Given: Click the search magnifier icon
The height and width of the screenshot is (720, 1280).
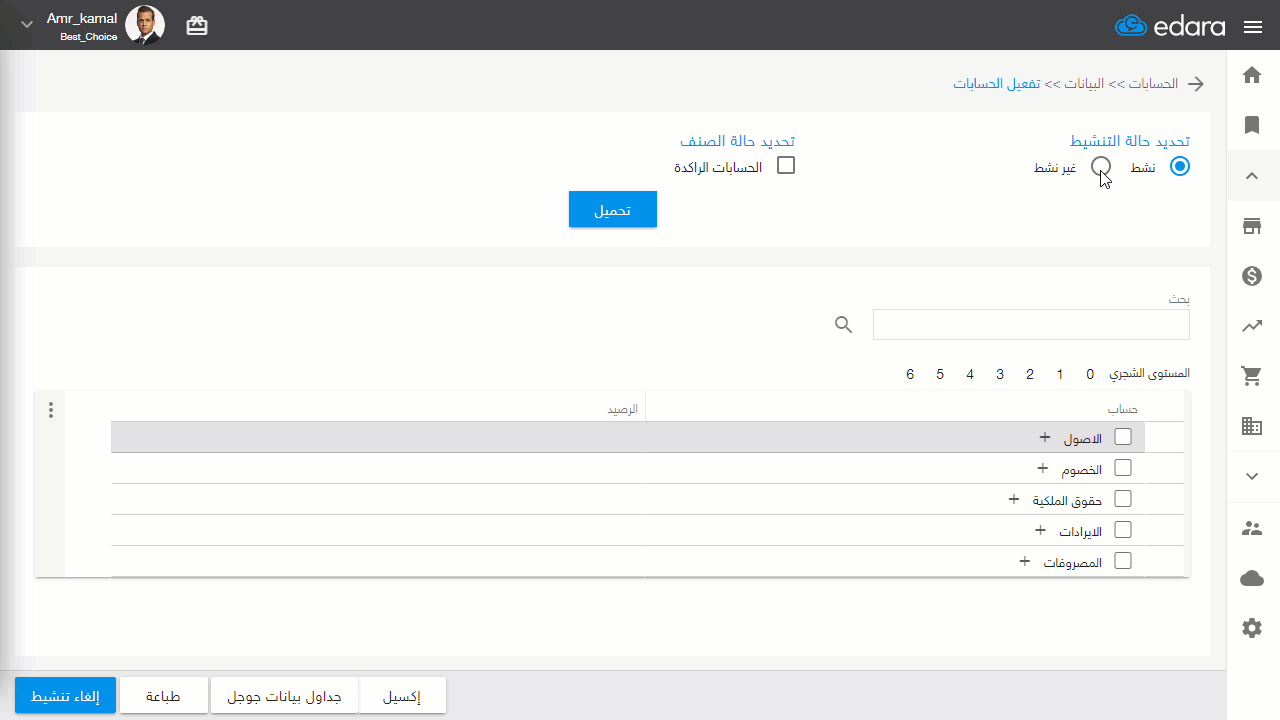Looking at the screenshot, I should point(843,325).
